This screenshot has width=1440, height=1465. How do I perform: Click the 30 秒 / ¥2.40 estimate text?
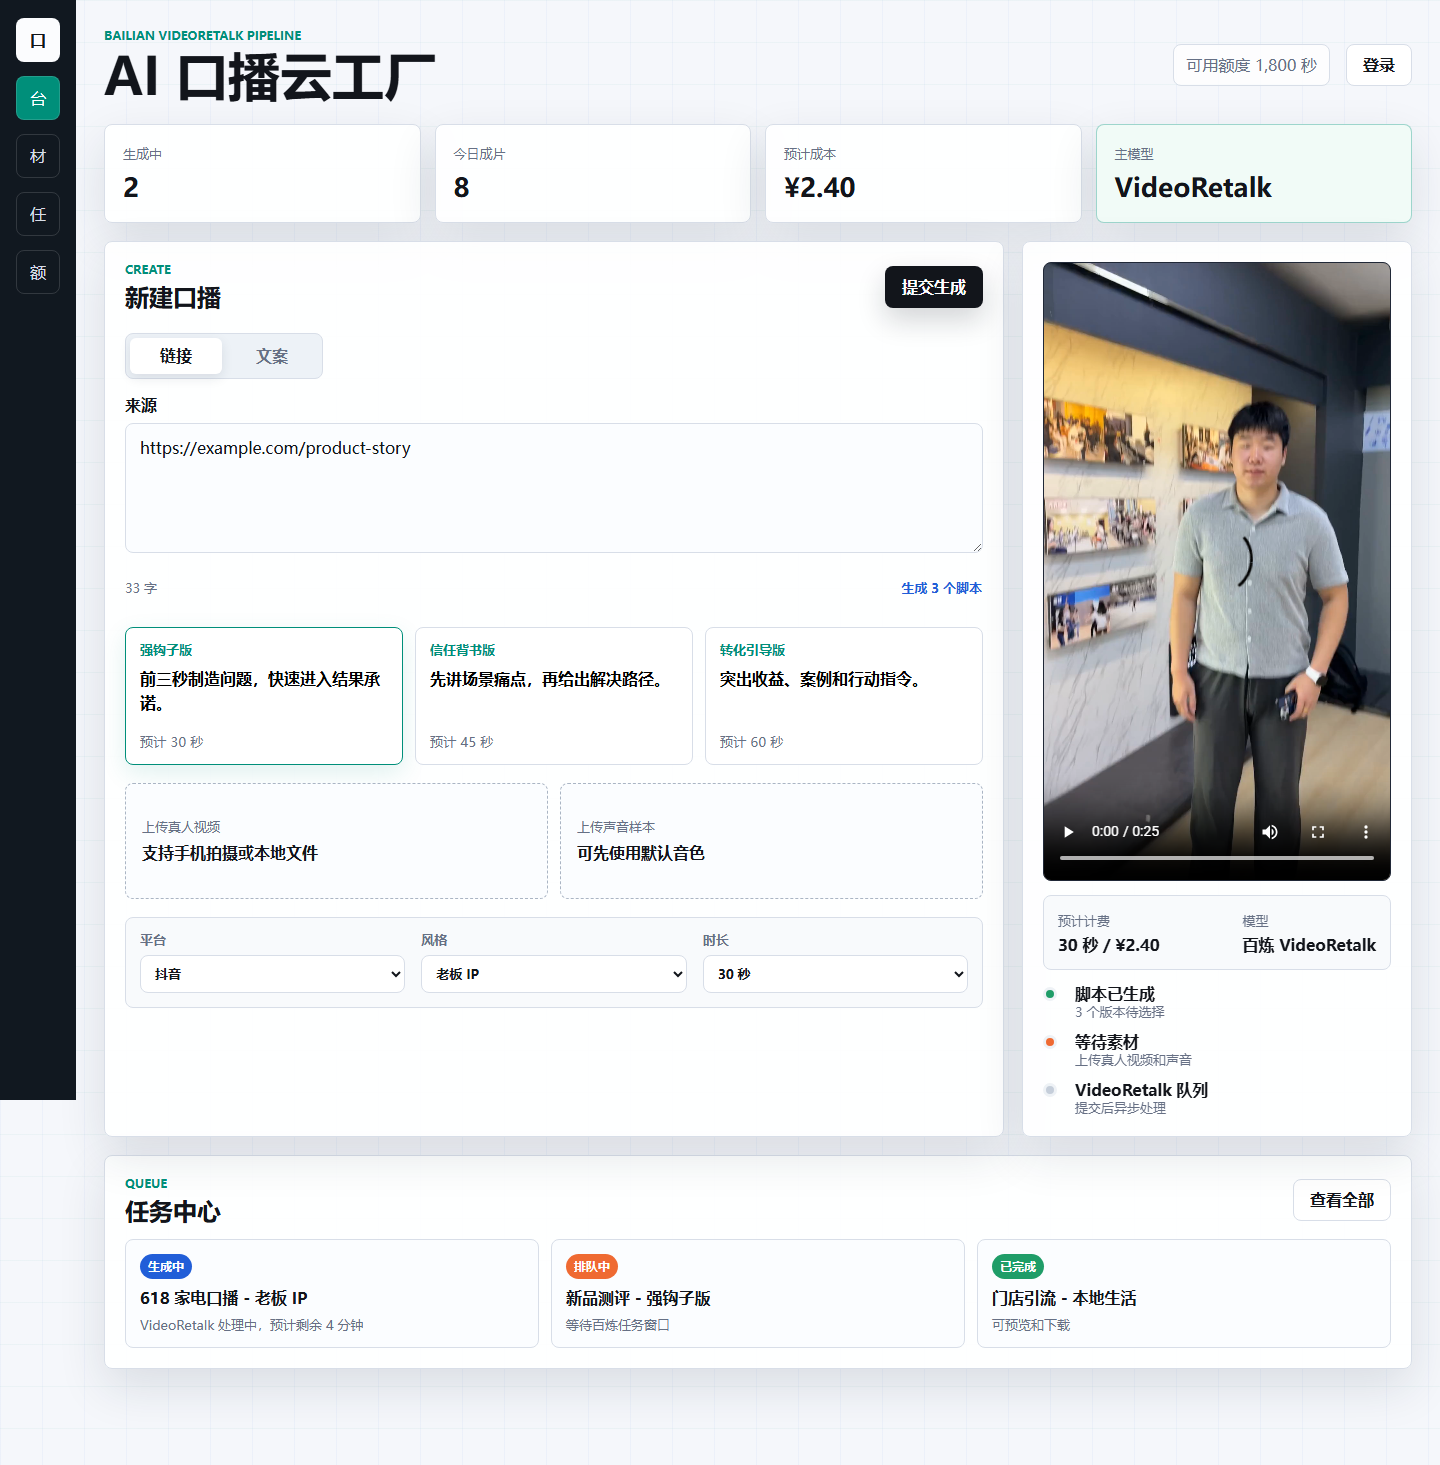click(1109, 945)
